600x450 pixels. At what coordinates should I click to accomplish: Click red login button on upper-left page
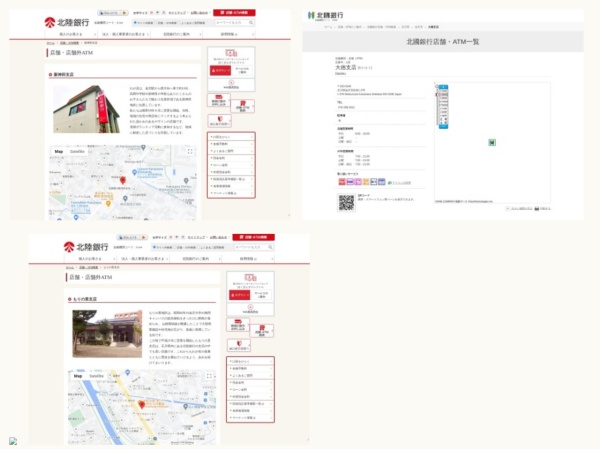(220, 70)
